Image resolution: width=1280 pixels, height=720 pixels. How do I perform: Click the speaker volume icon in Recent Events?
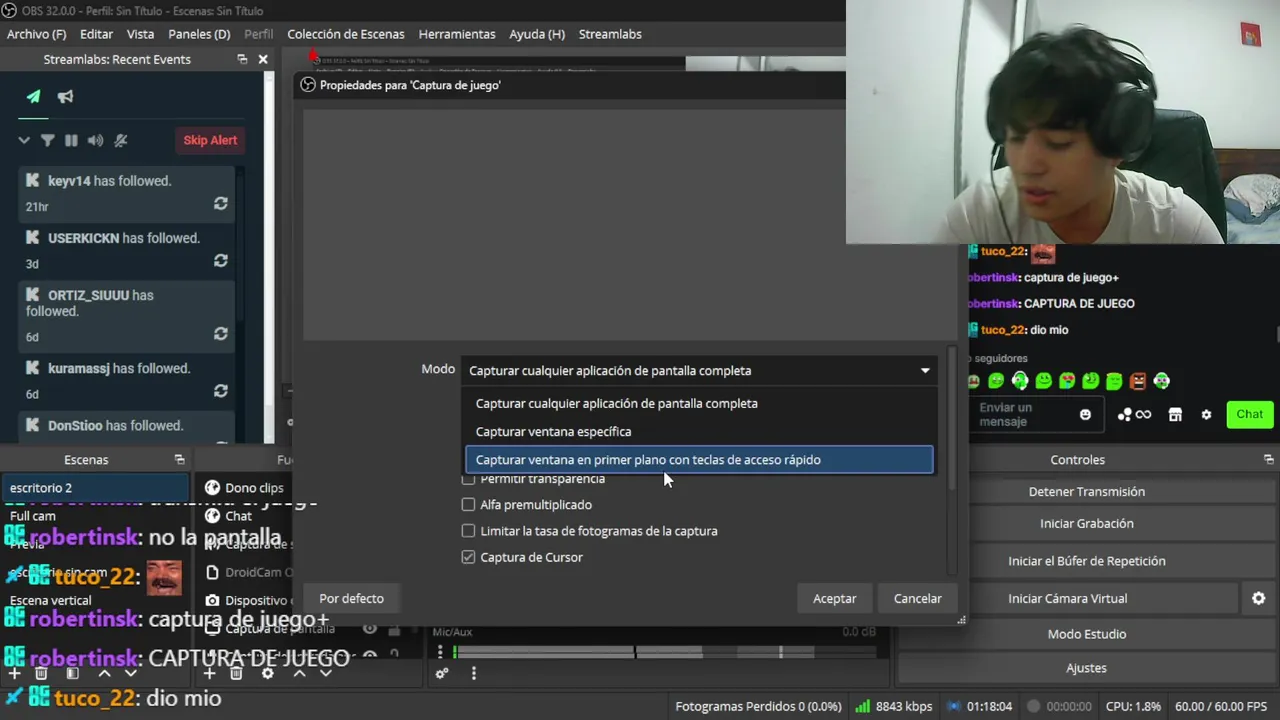95,141
